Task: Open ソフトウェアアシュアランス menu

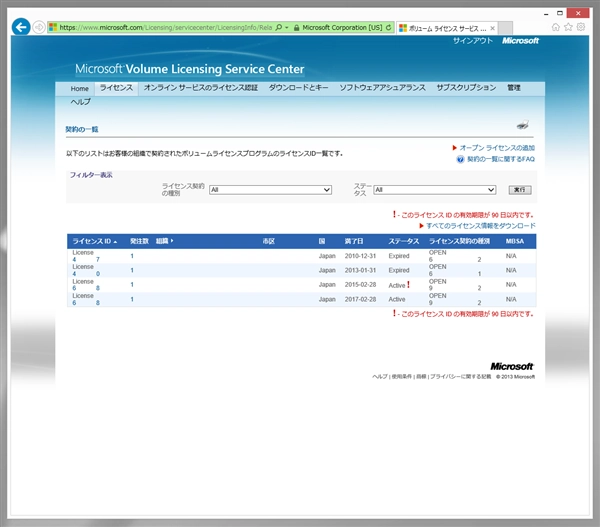Action: click(x=382, y=88)
